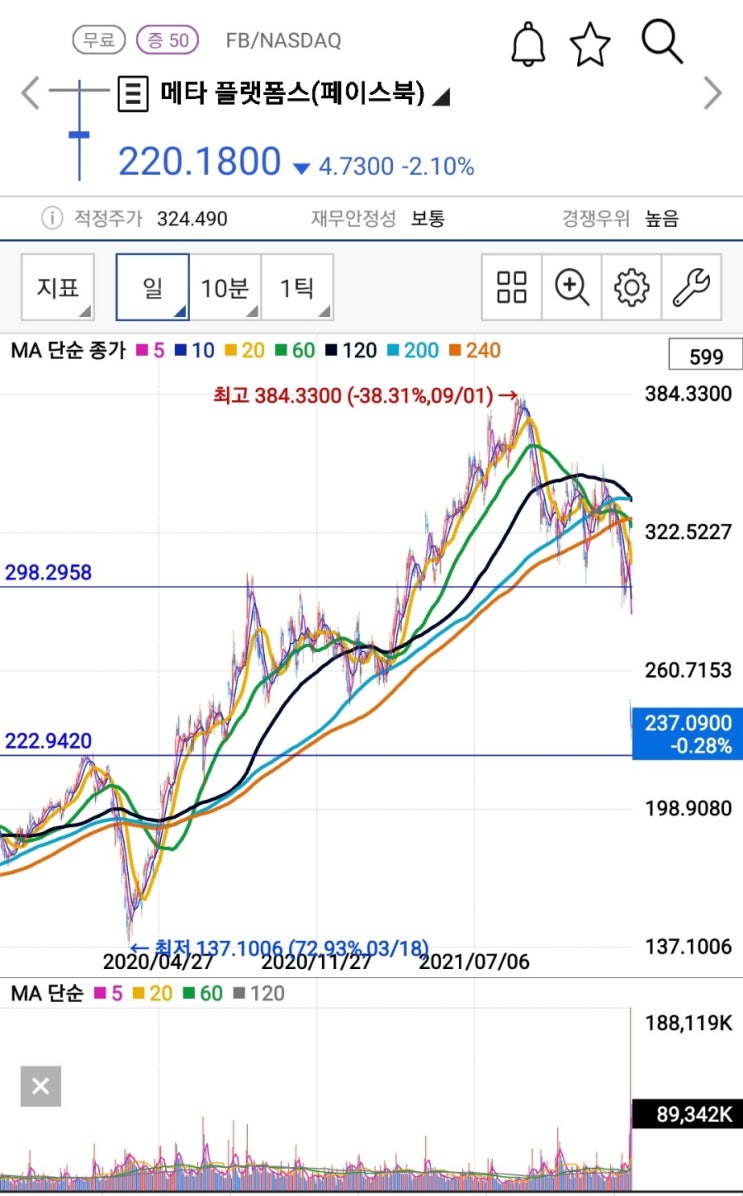Screen dimensions: 743x1196
Task: Open the search magnifier icon
Action: (661, 41)
